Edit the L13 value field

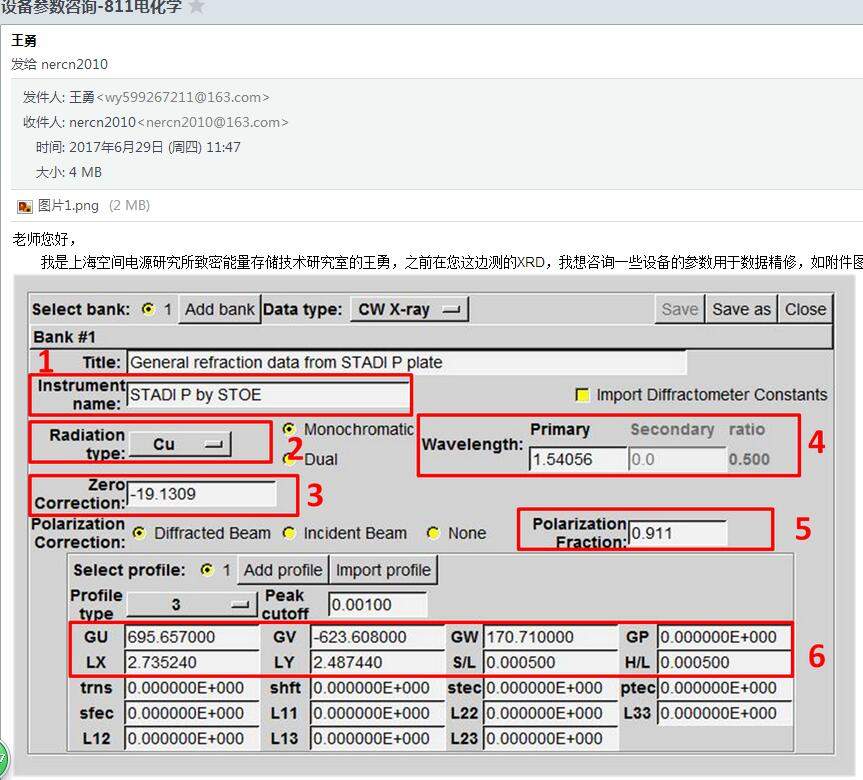(x=377, y=738)
